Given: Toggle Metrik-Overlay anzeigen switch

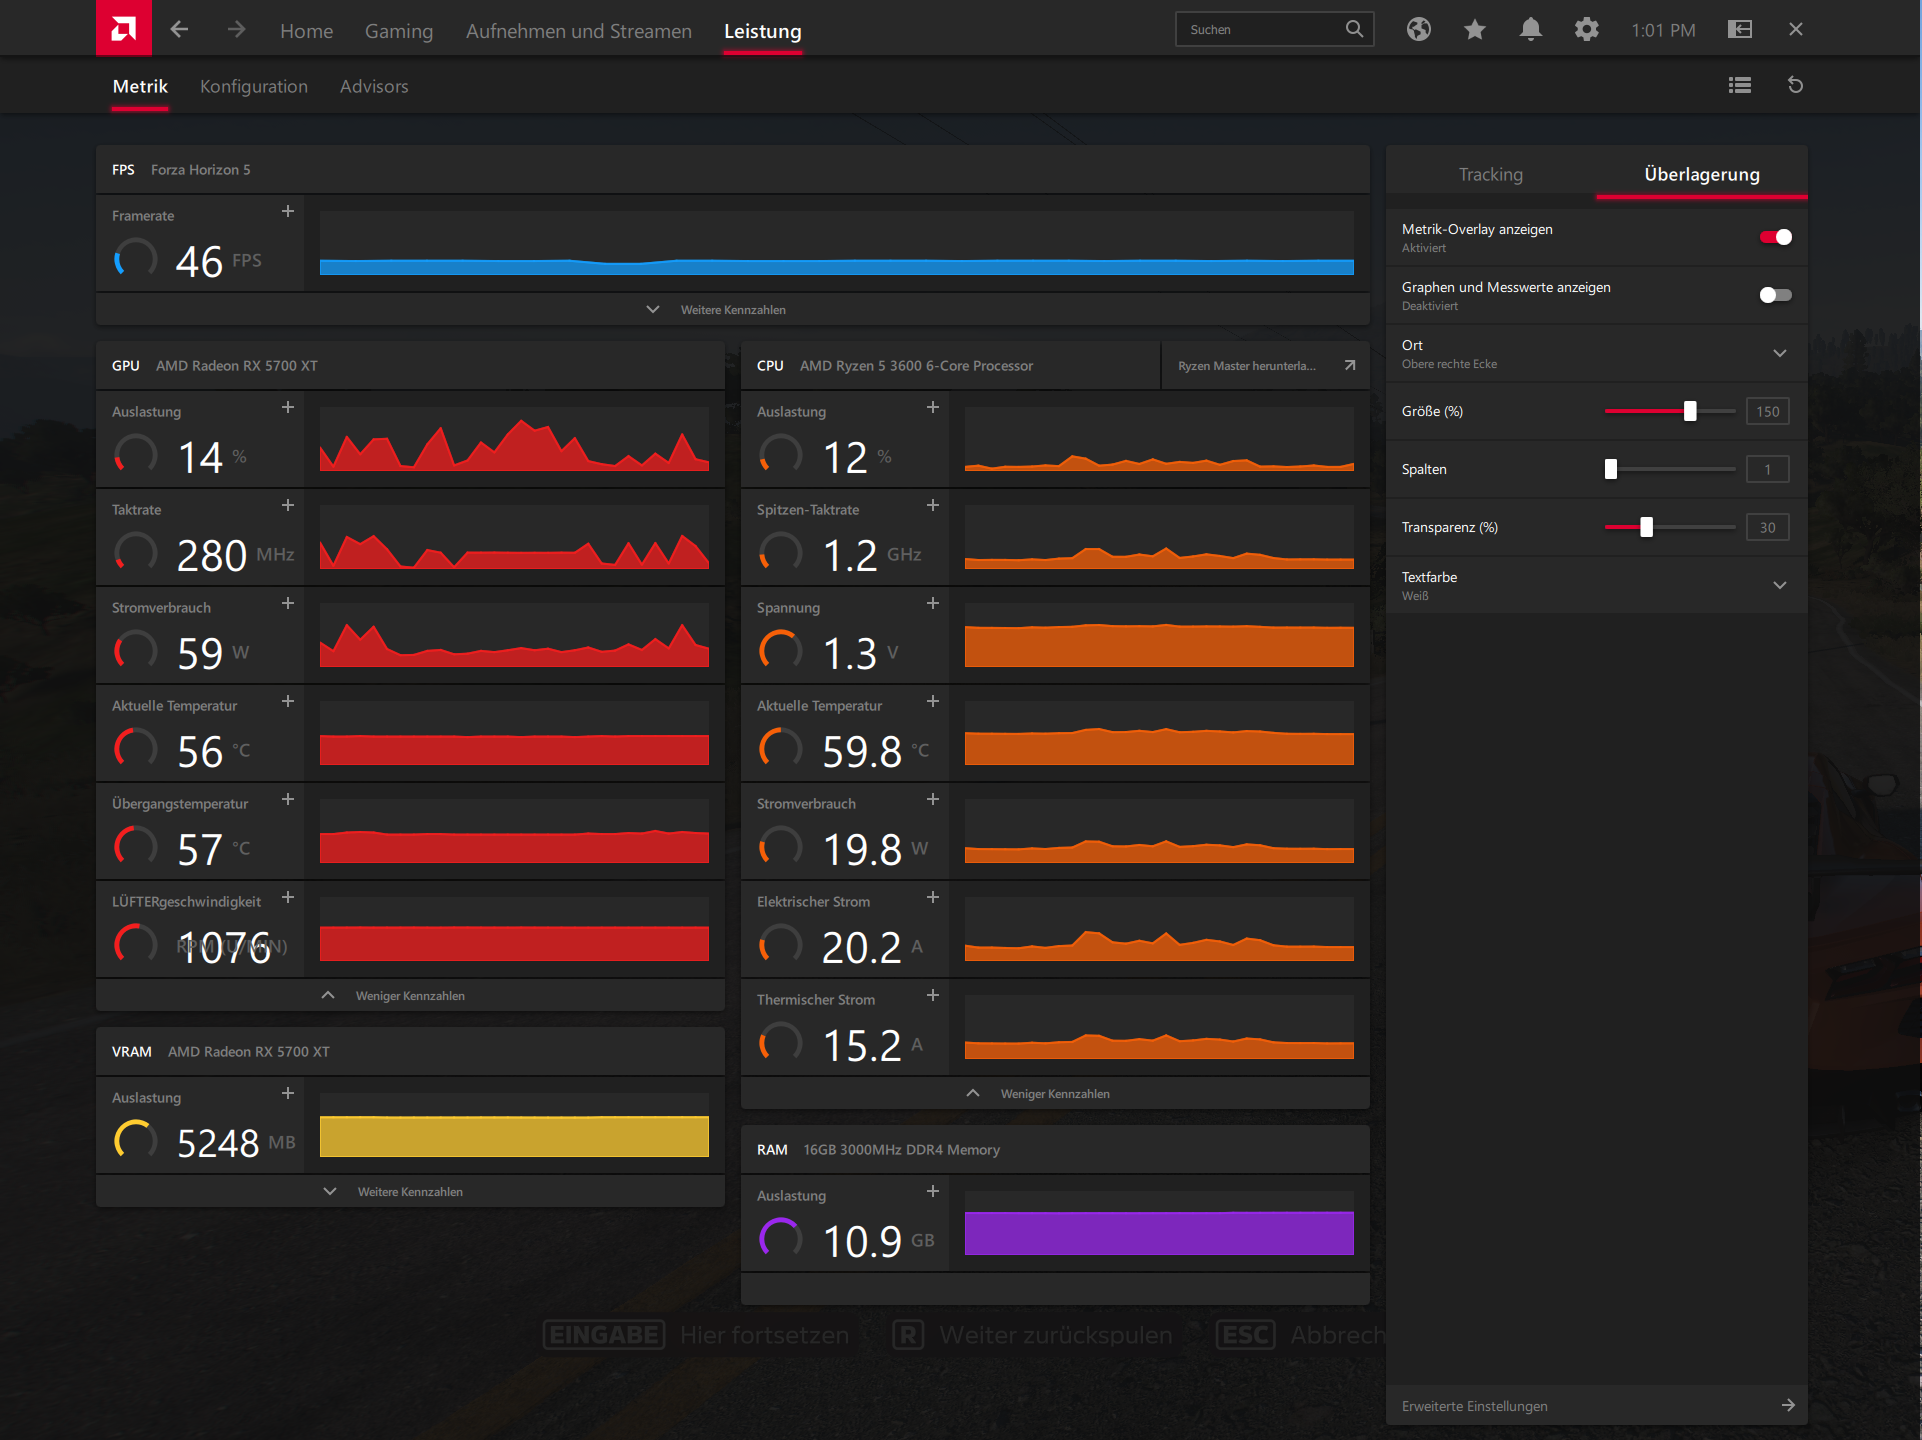Looking at the screenshot, I should [1776, 237].
